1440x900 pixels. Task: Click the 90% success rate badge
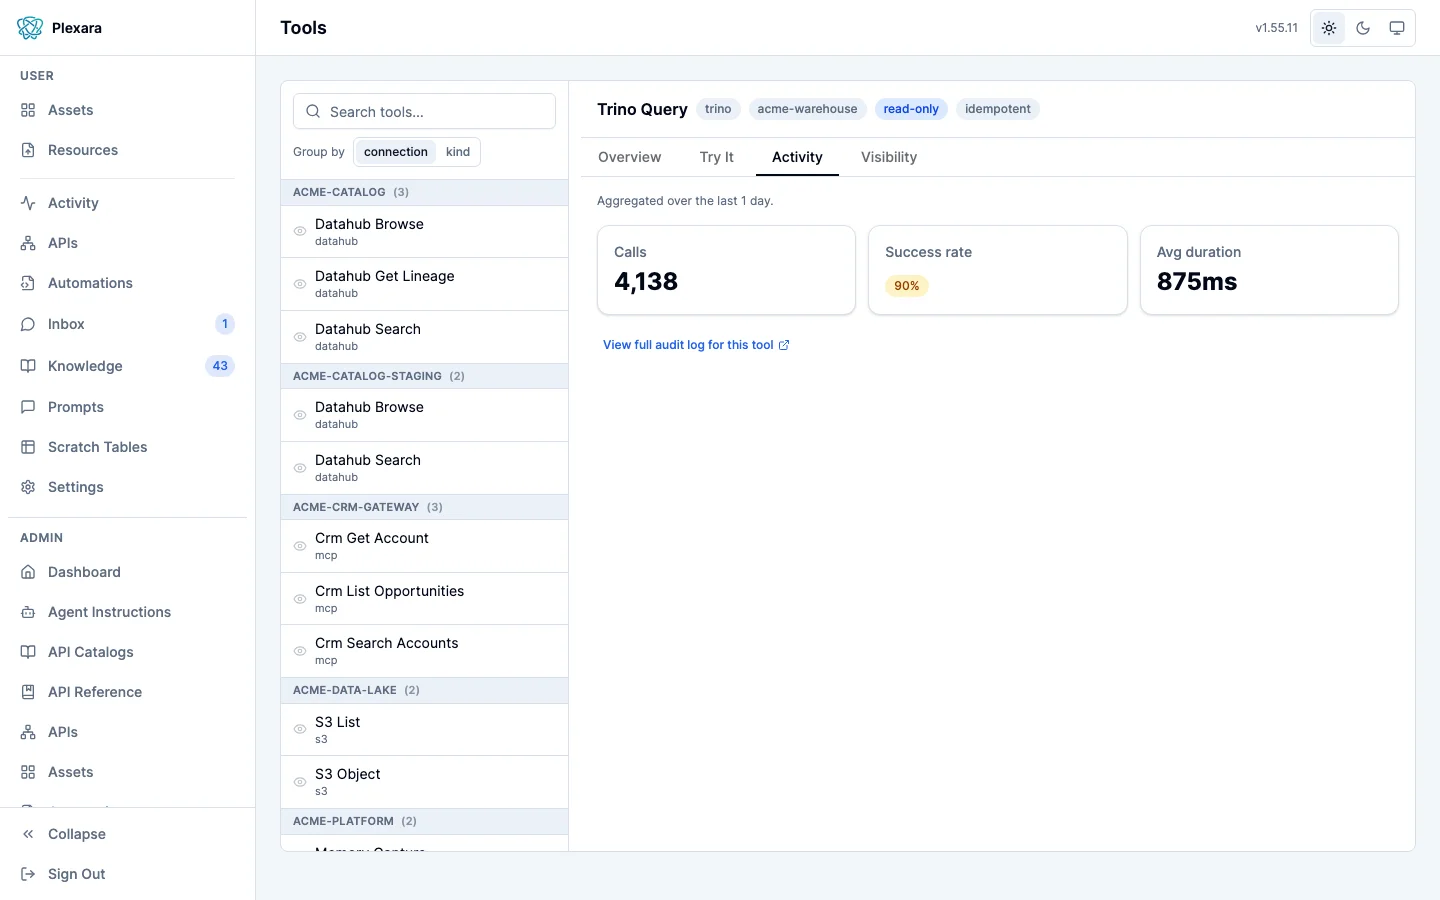point(907,286)
